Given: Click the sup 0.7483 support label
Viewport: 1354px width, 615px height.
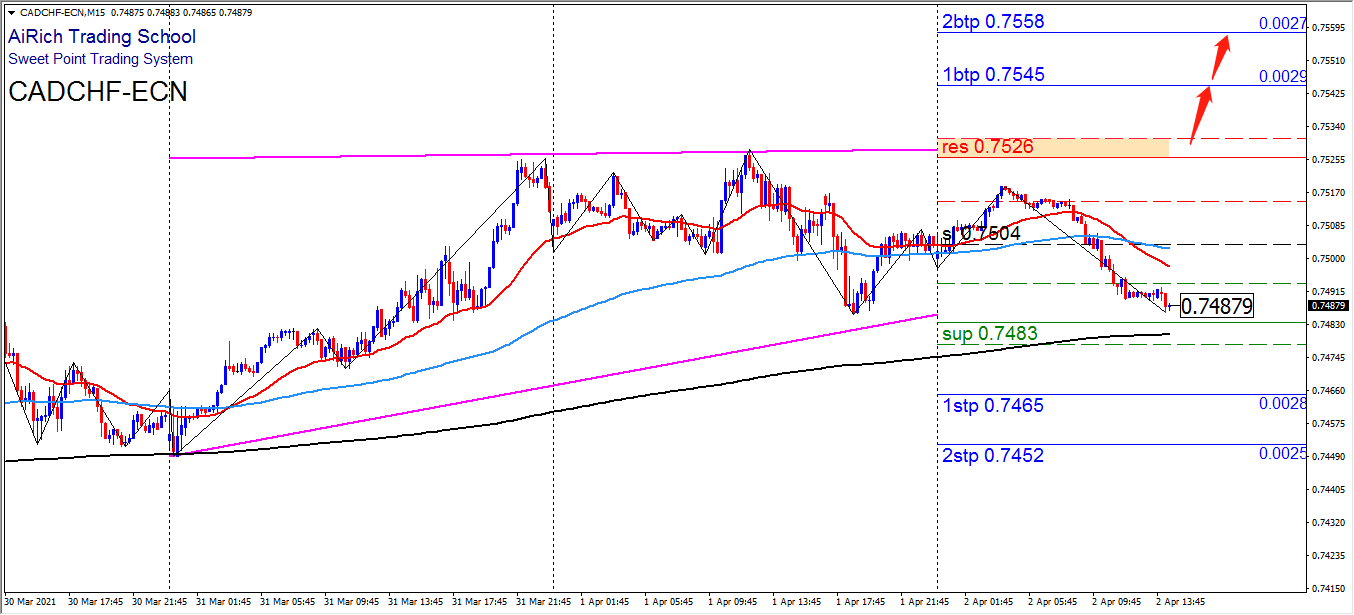Looking at the screenshot, I should tap(988, 333).
